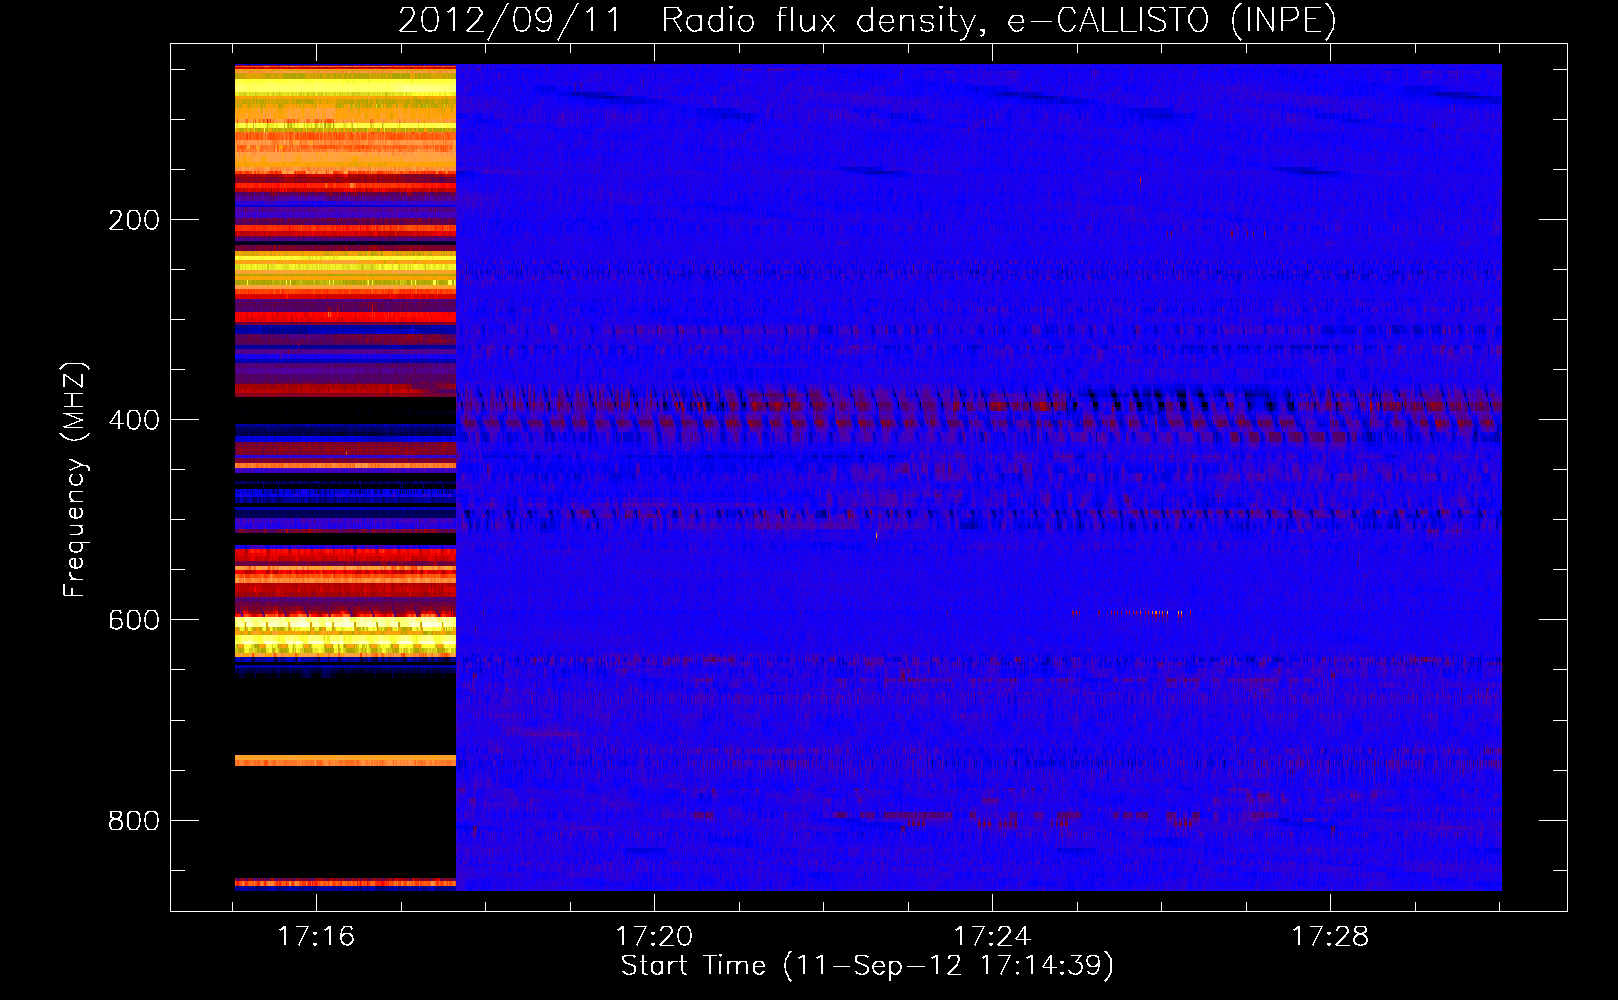Viewport: 1618px width, 1000px height.
Task: Click the plot title 'Radio flux density, e-CALLISTO (INPE)'
Action: pyautogui.click(x=999, y=20)
